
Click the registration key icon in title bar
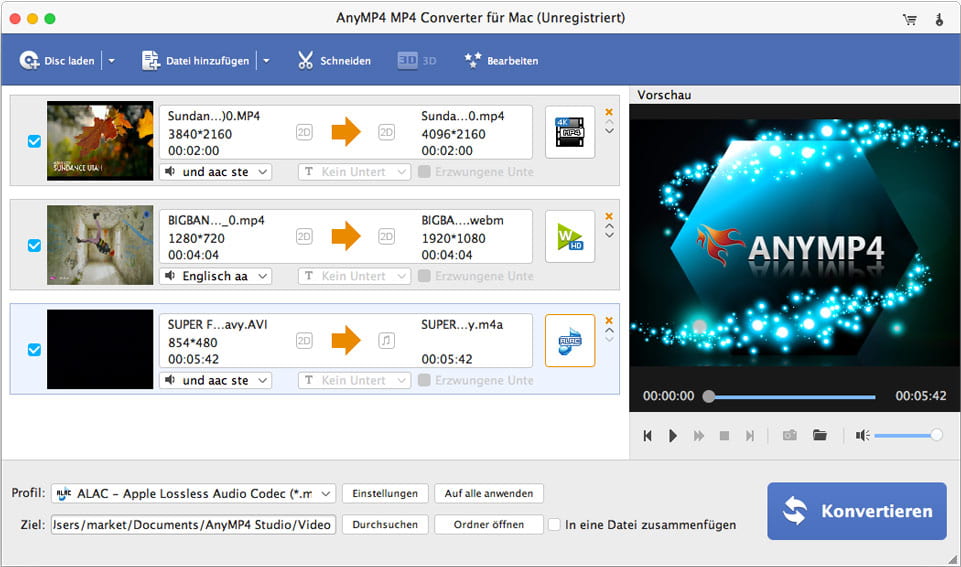[x=939, y=20]
